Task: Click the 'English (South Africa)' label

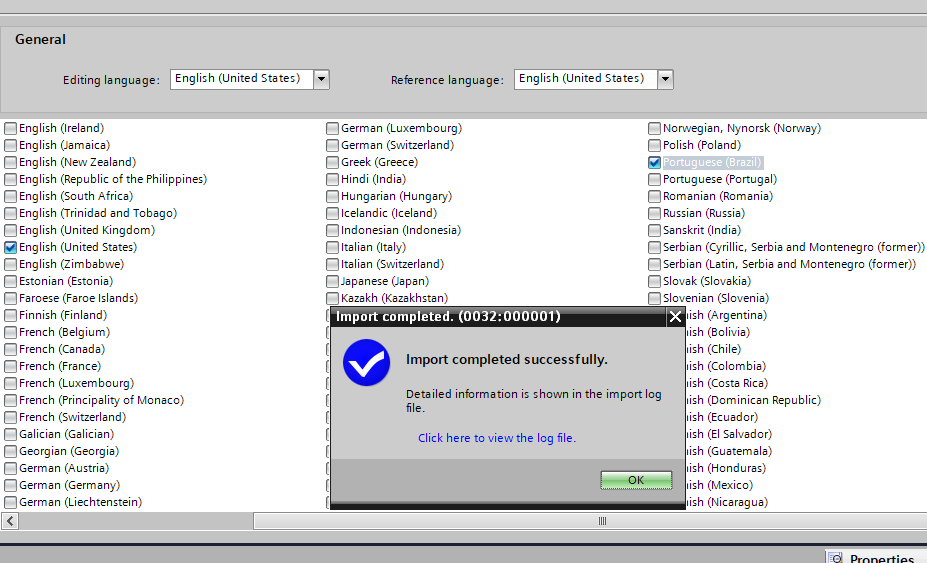Action: tap(76, 196)
